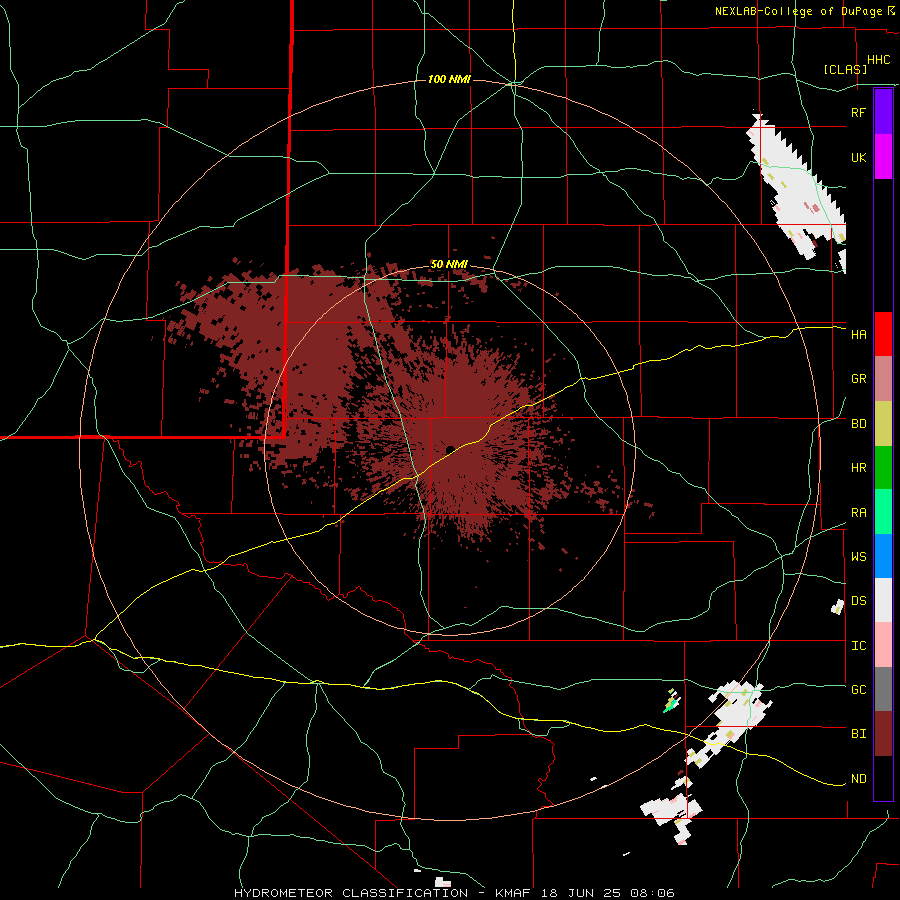Select the 'RA' legend label
Viewport: 900px width, 900px height.
coord(858,513)
